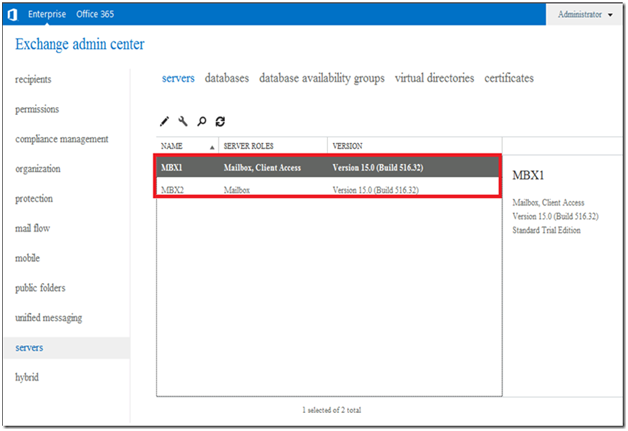Open the certificates tab
The width and height of the screenshot is (628, 431).
509,78
